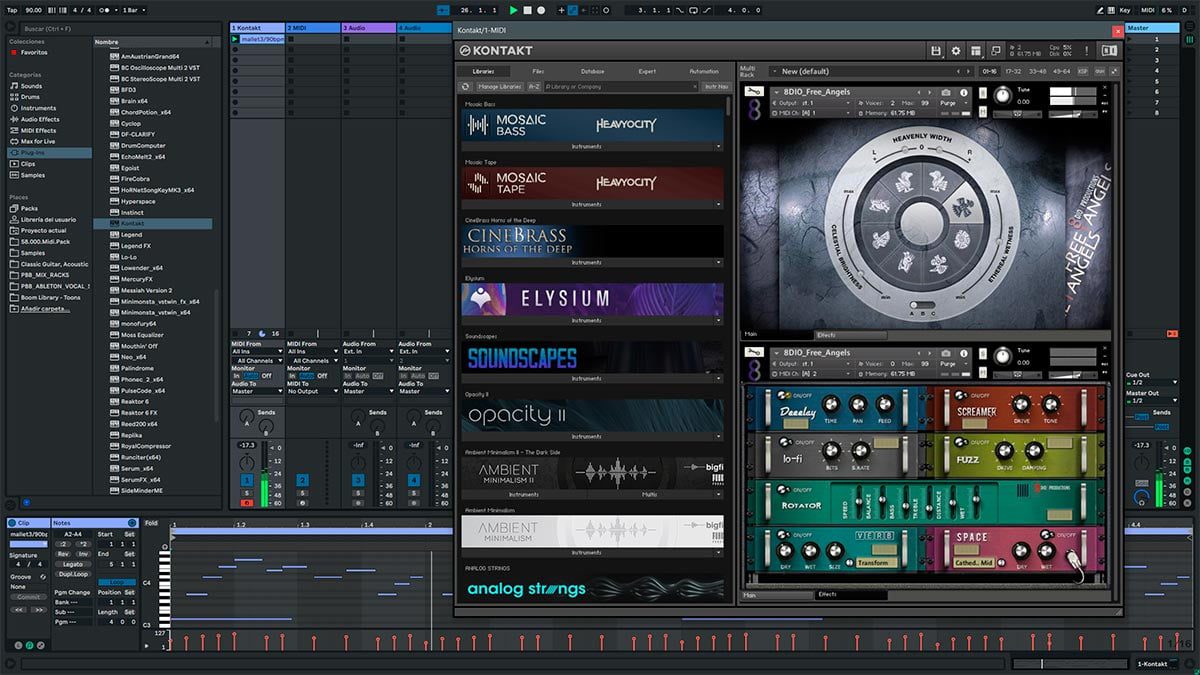
Task: Toggle the track 1 activator button in the mixer
Action: [246, 481]
